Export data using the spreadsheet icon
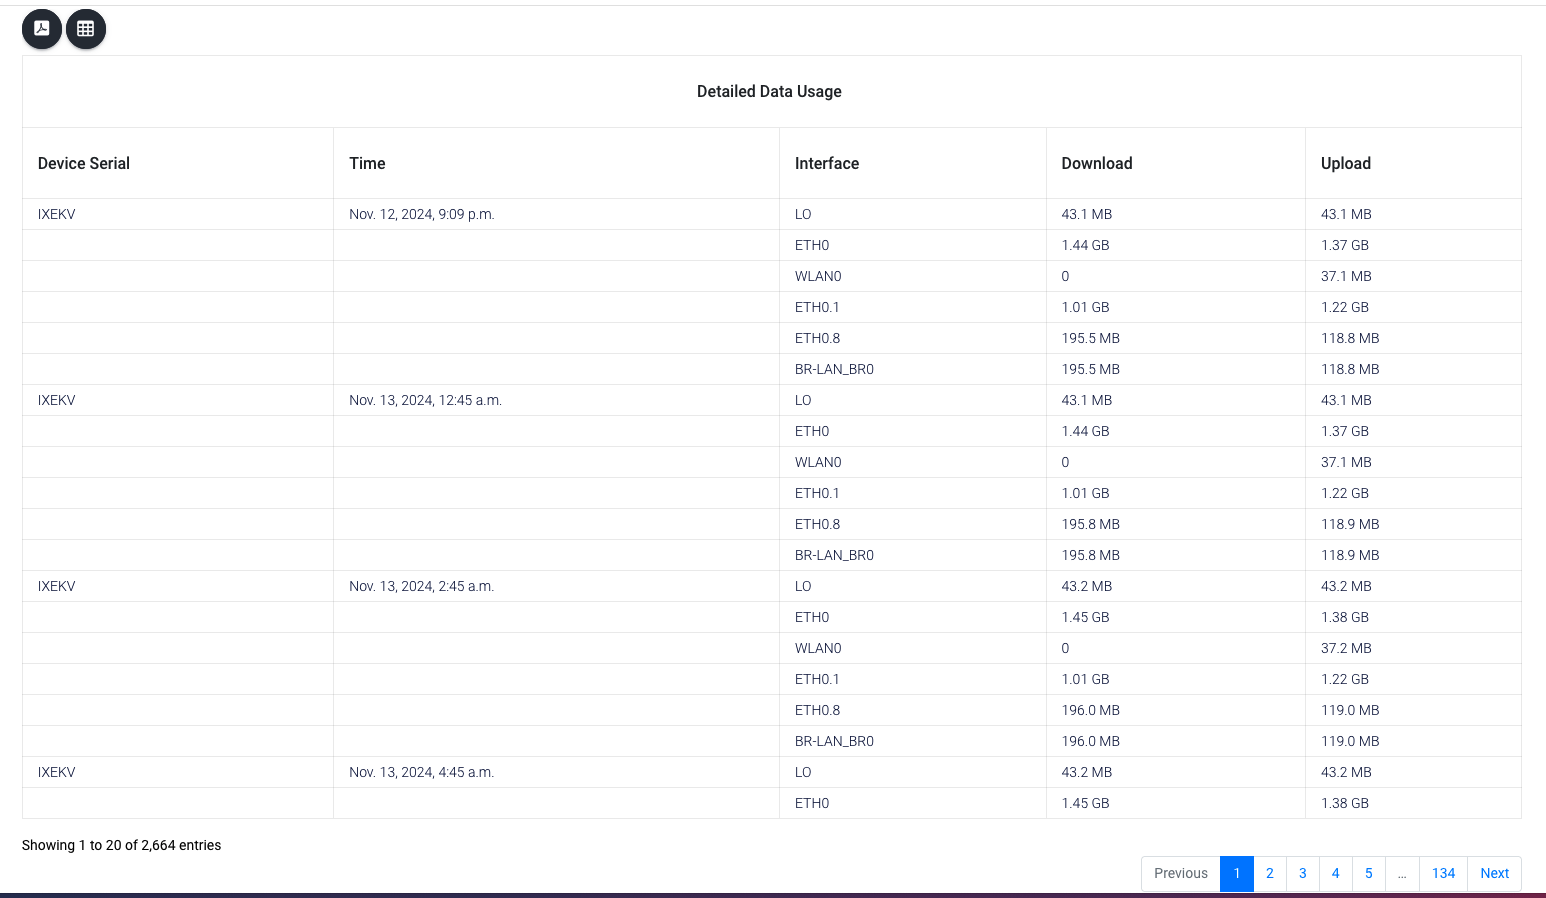Screen dimensions: 1546x898 pos(85,29)
